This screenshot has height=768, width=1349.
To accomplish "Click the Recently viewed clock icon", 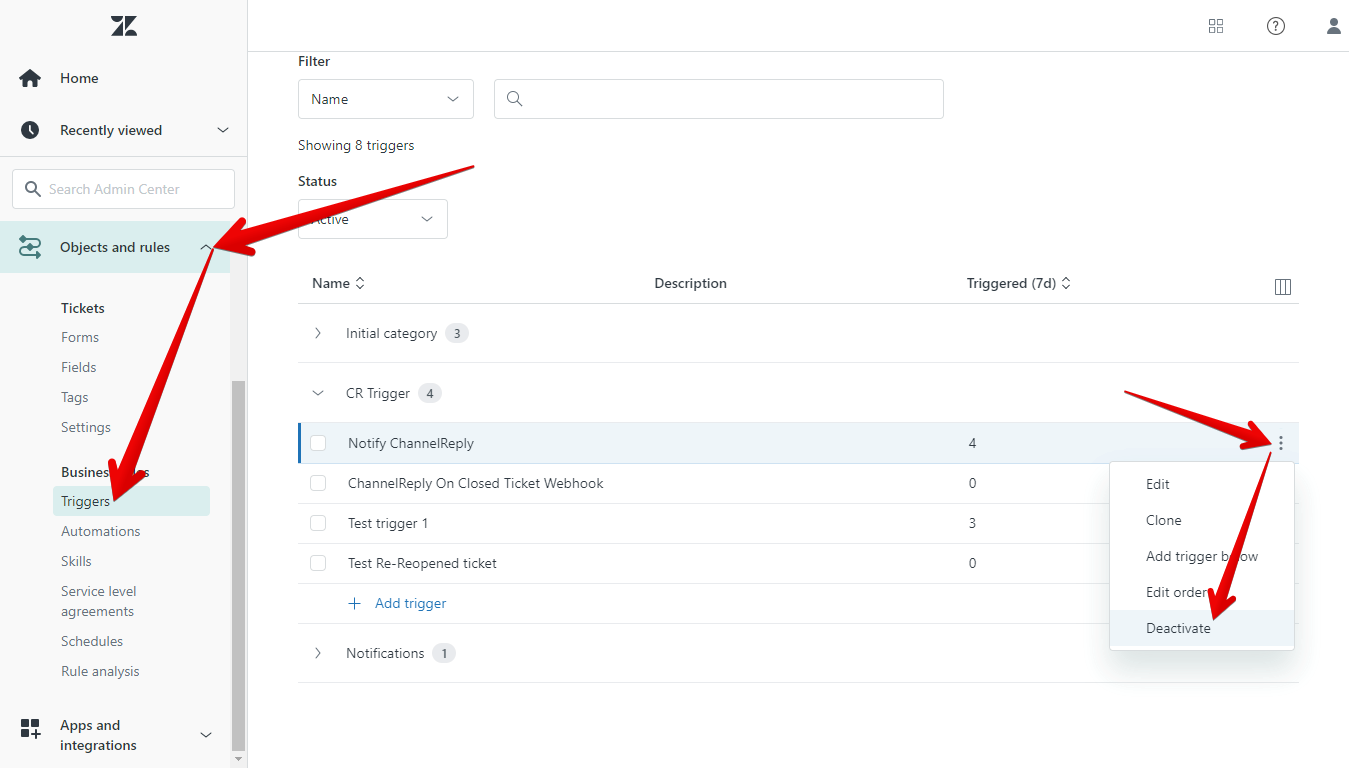I will (30, 130).
